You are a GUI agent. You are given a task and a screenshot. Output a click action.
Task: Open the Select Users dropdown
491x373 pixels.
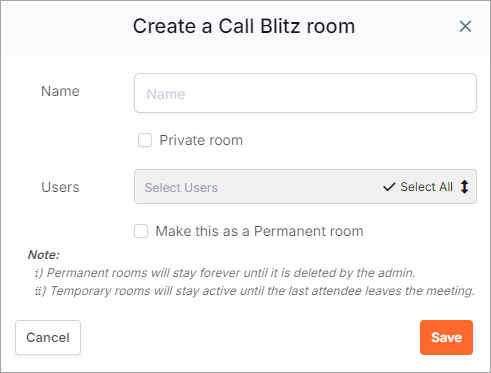pyautogui.click(x=305, y=187)
